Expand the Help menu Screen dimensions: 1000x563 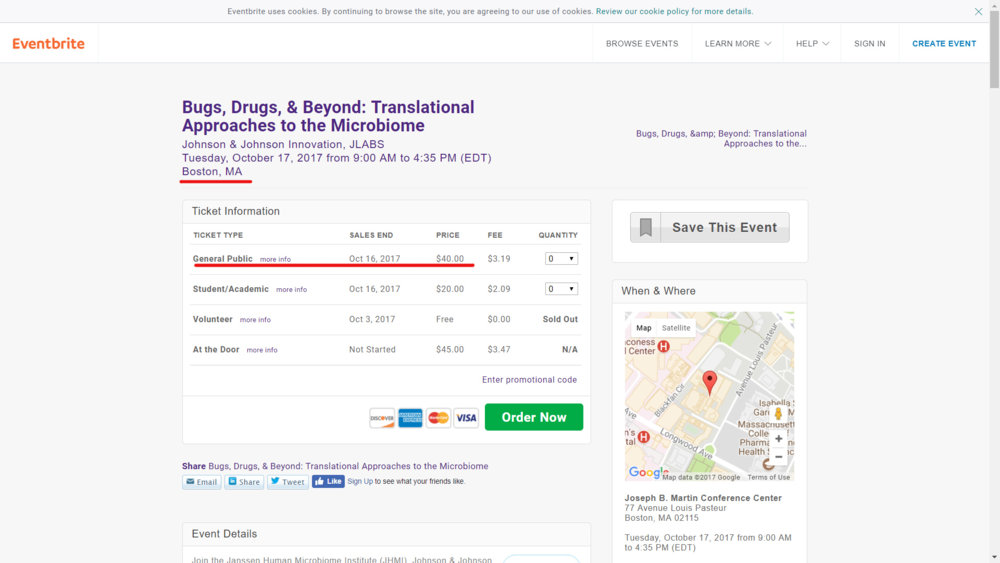click(x=812, y=44)
